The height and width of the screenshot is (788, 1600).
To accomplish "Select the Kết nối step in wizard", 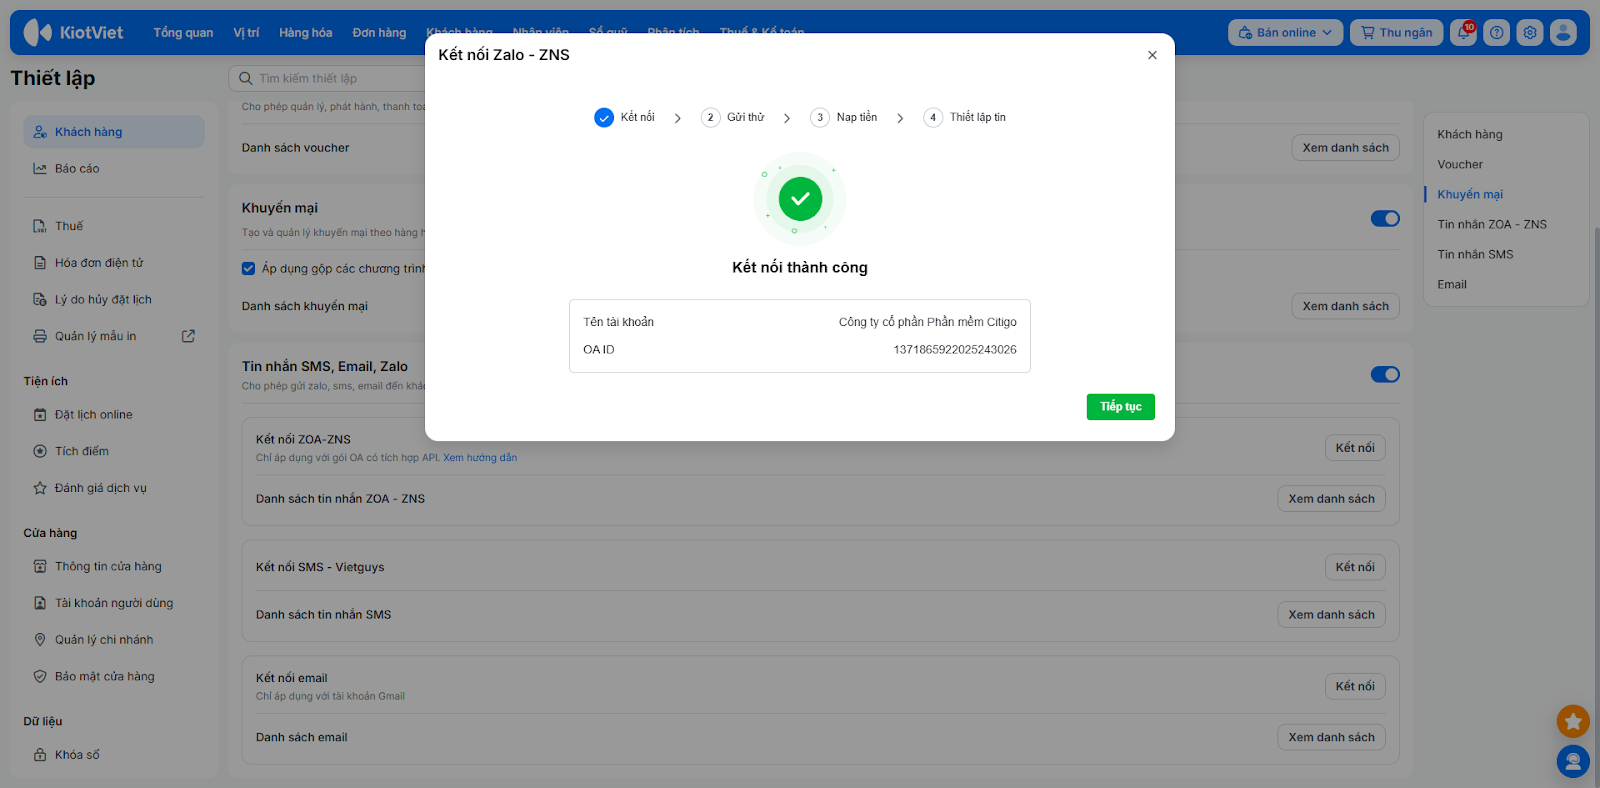I will (x=625, y=118).
